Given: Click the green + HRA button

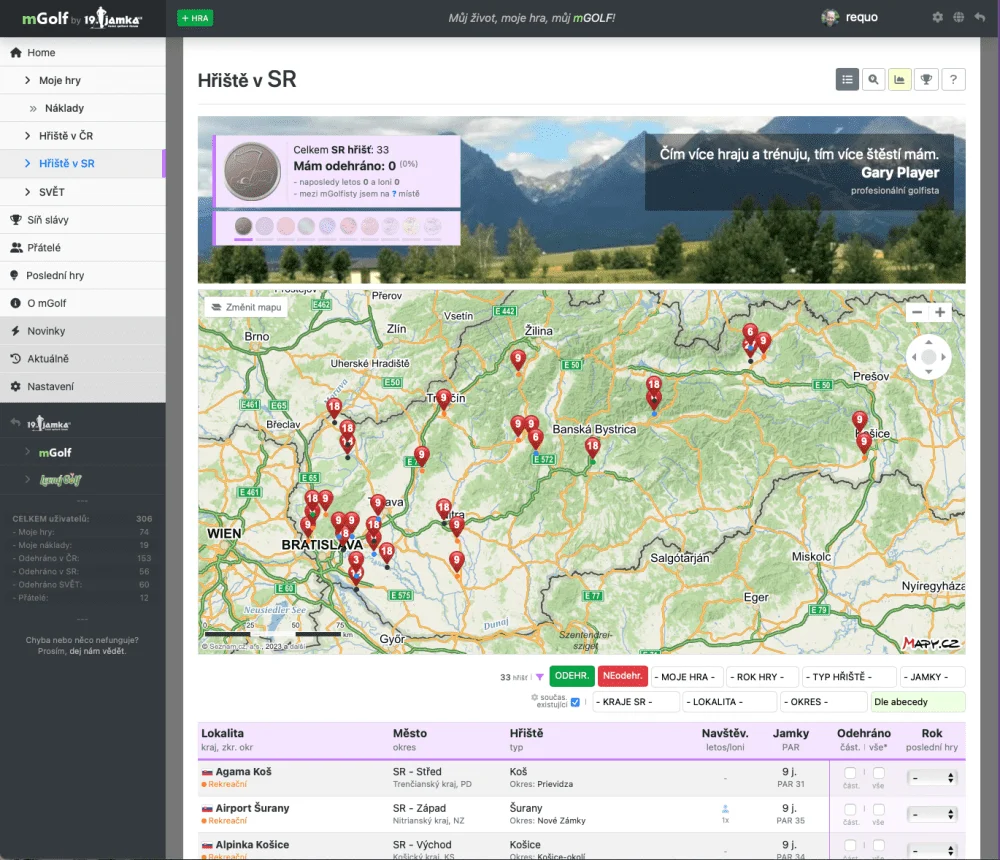Looking at the screenshot, I should tap(195, 18).
